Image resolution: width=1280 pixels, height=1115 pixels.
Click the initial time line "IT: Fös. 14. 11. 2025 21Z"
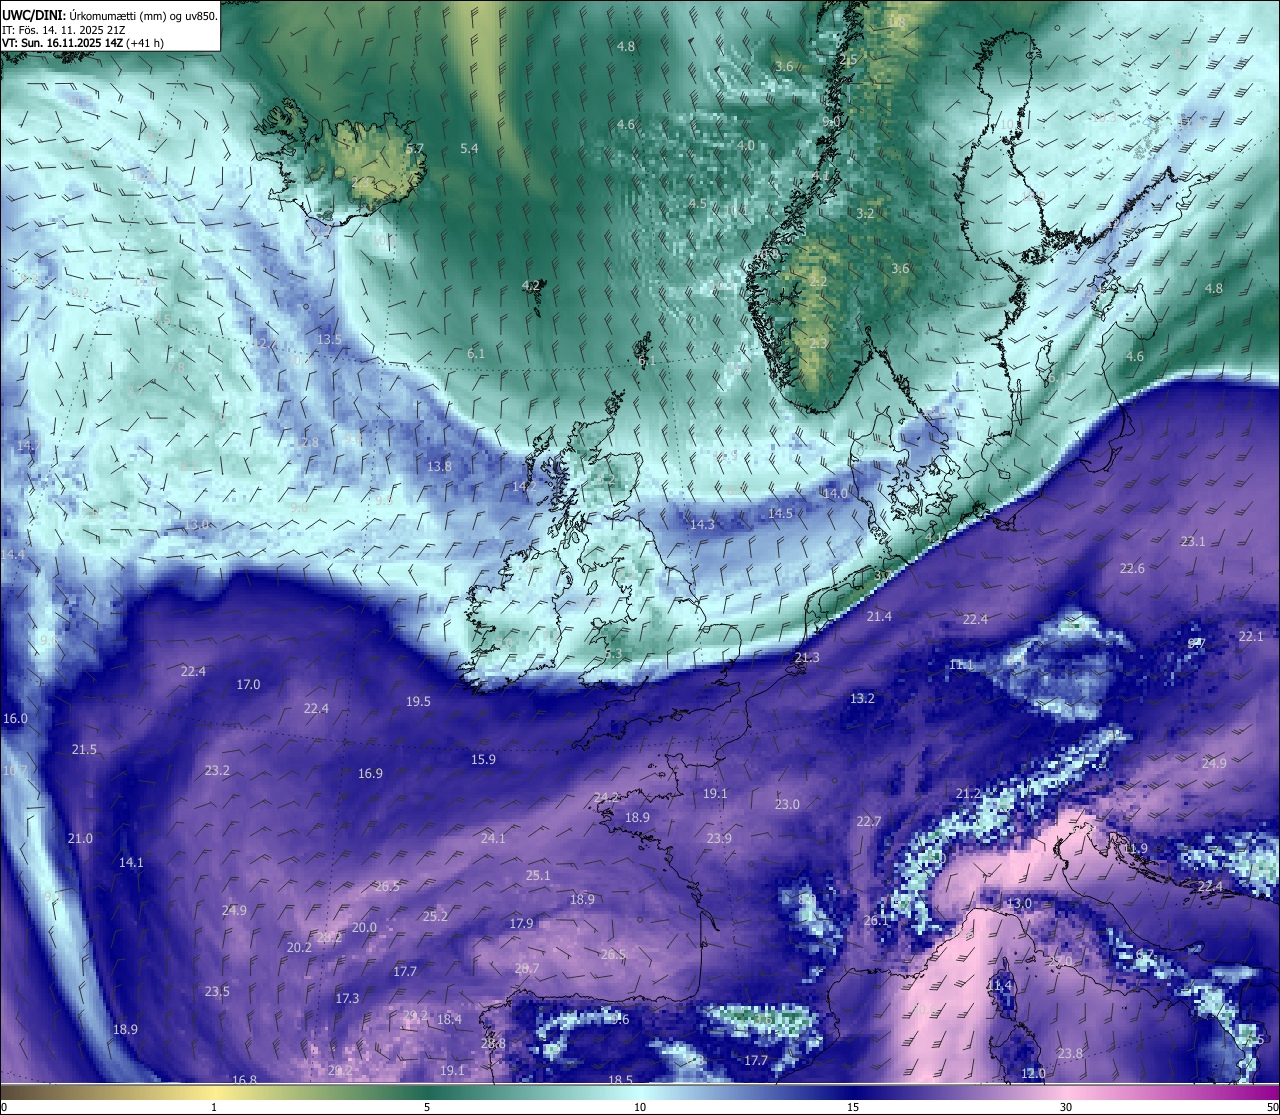[63, 30]
